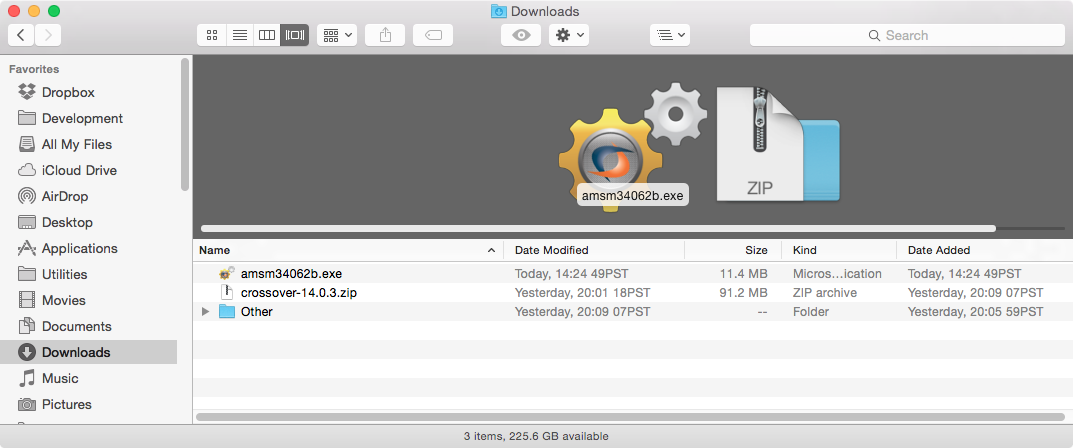Click Yesterday, 20:05 59PST date added
The height and width of the screenshot is (448, 1073).
pos(975,312)
